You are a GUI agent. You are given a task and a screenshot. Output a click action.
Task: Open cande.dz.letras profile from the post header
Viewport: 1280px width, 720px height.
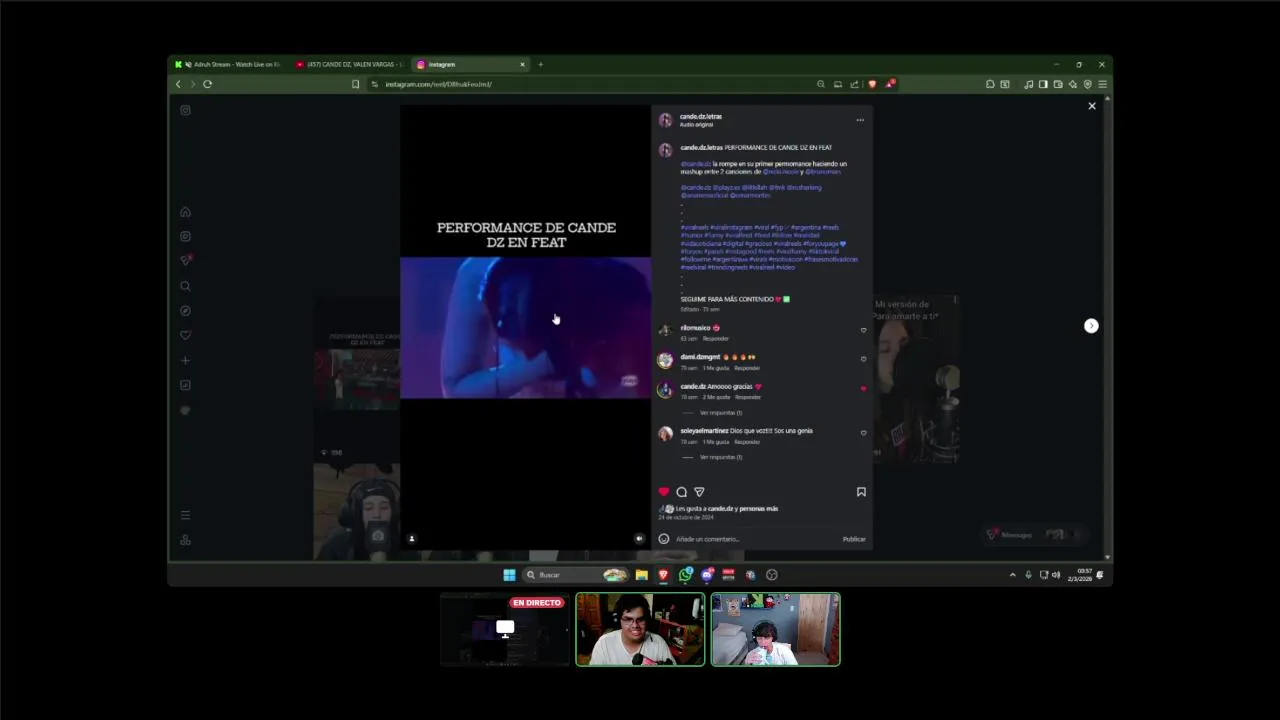point(701,117)
